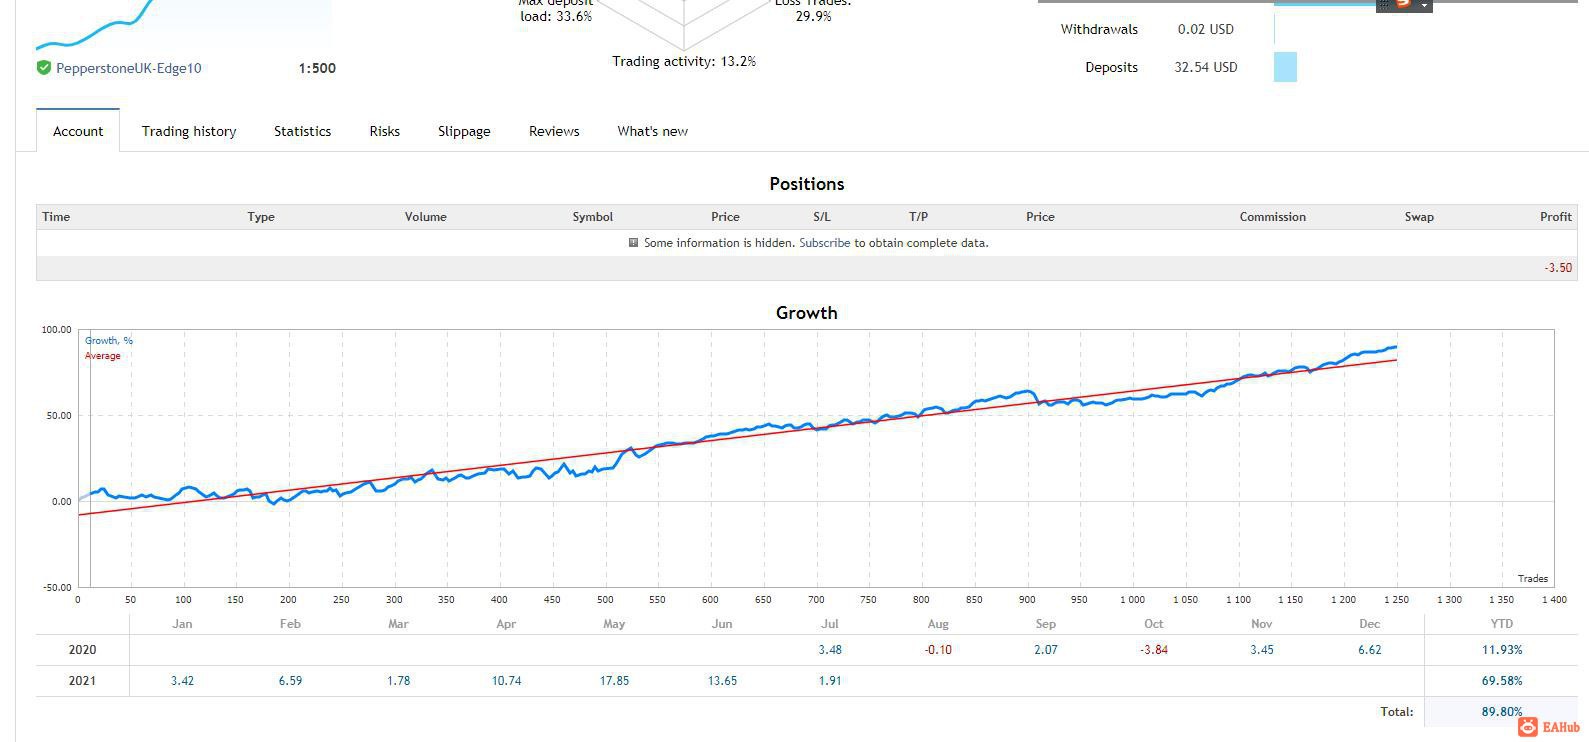
Task: Click the 2020 YTD value 11.93%
Action: 1502,650
